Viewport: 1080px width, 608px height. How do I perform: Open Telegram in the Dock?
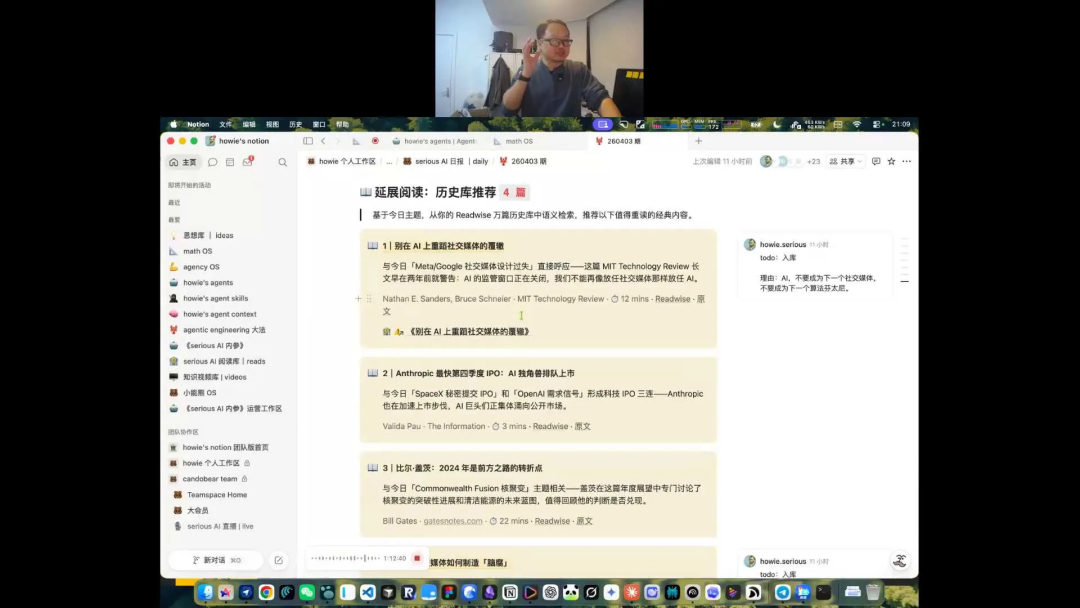pos(782,592)
